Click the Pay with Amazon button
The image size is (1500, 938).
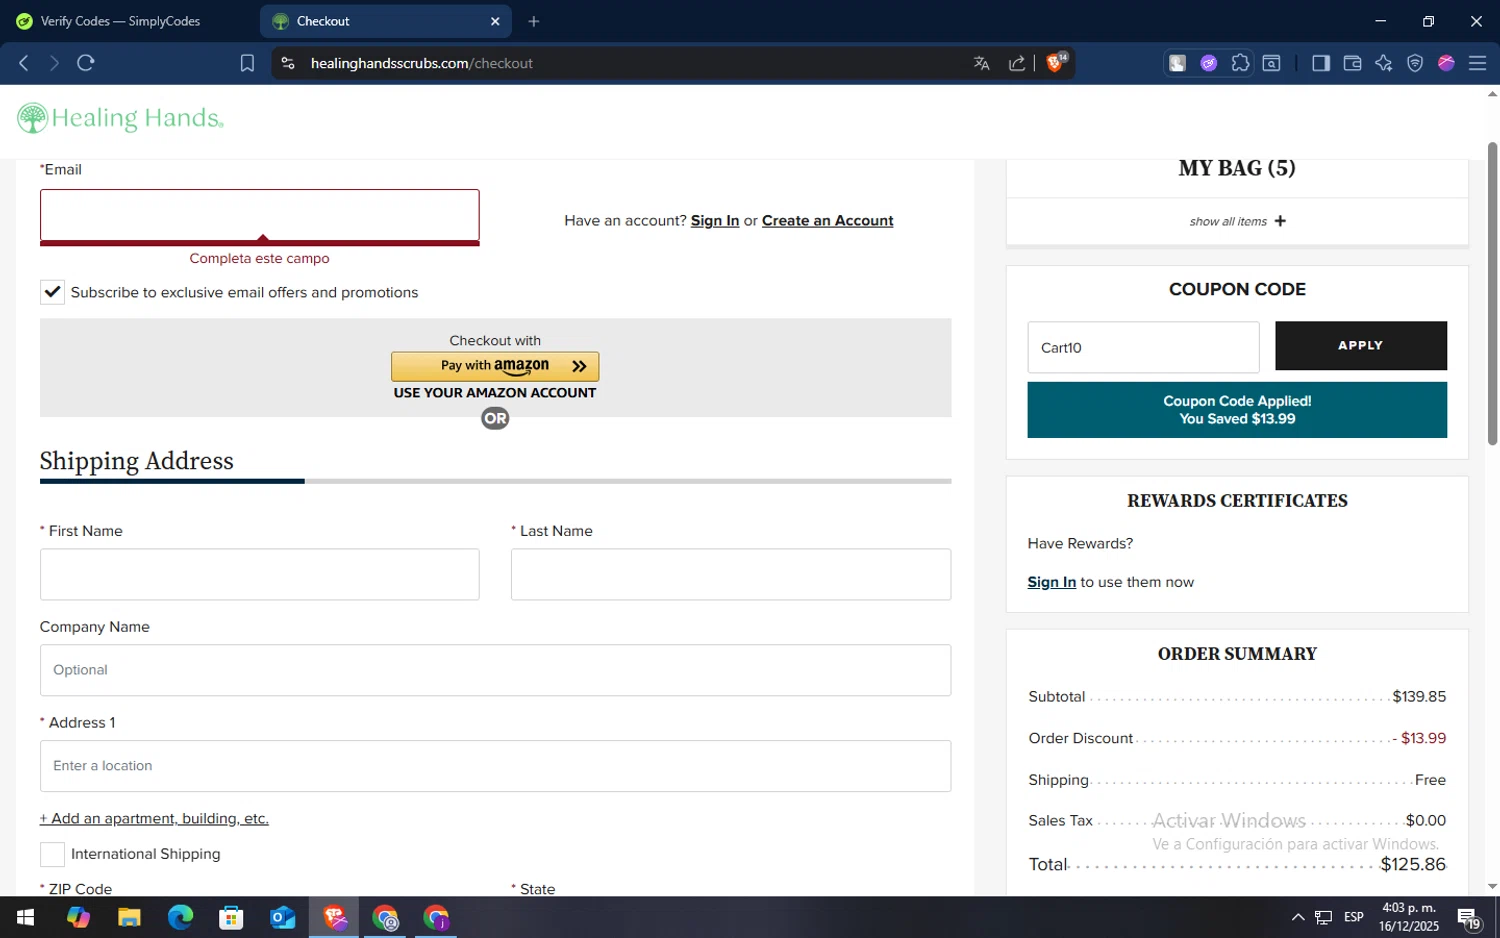[495, 366]
